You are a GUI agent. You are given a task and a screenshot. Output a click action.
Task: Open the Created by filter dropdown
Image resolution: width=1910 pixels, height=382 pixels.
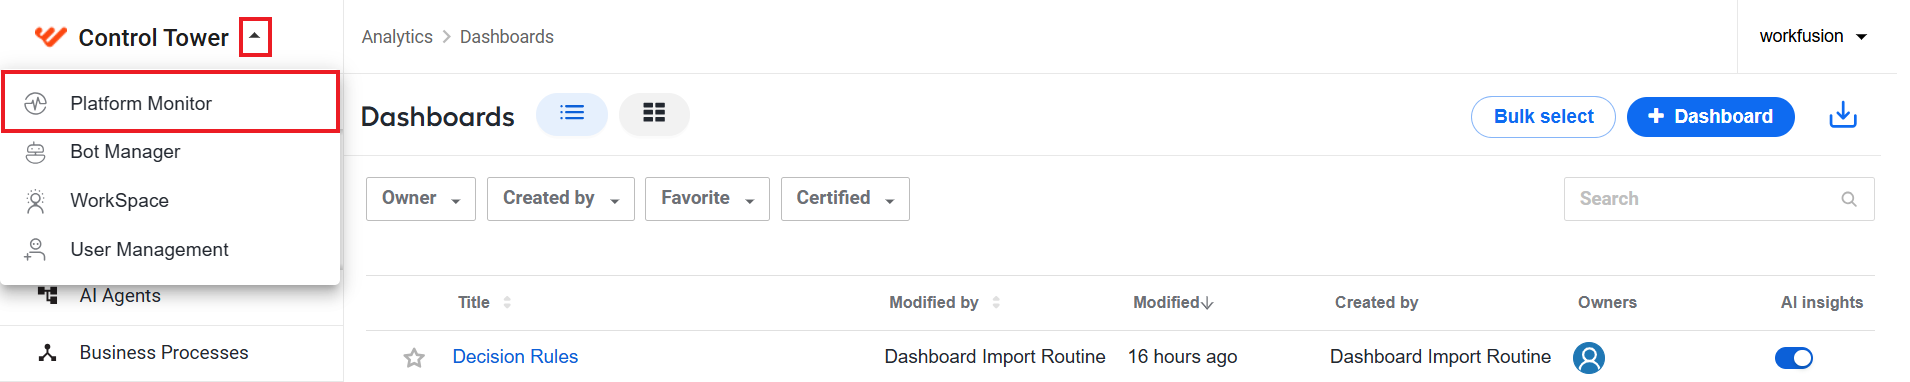[561, 198]
